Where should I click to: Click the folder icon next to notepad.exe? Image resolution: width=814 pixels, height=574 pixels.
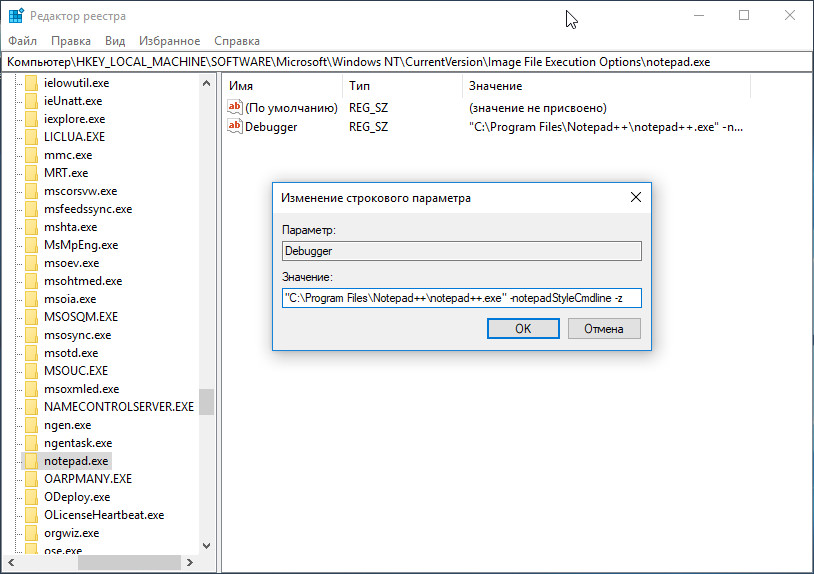31,461
